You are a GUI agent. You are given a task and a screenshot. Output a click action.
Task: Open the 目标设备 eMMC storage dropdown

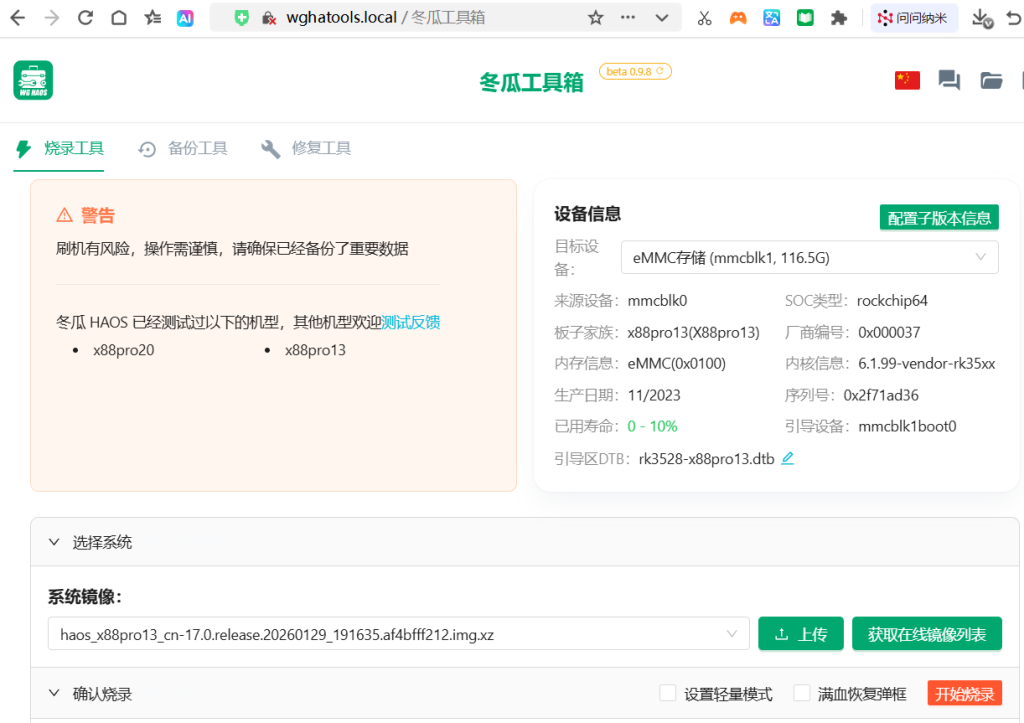point(809,257)
